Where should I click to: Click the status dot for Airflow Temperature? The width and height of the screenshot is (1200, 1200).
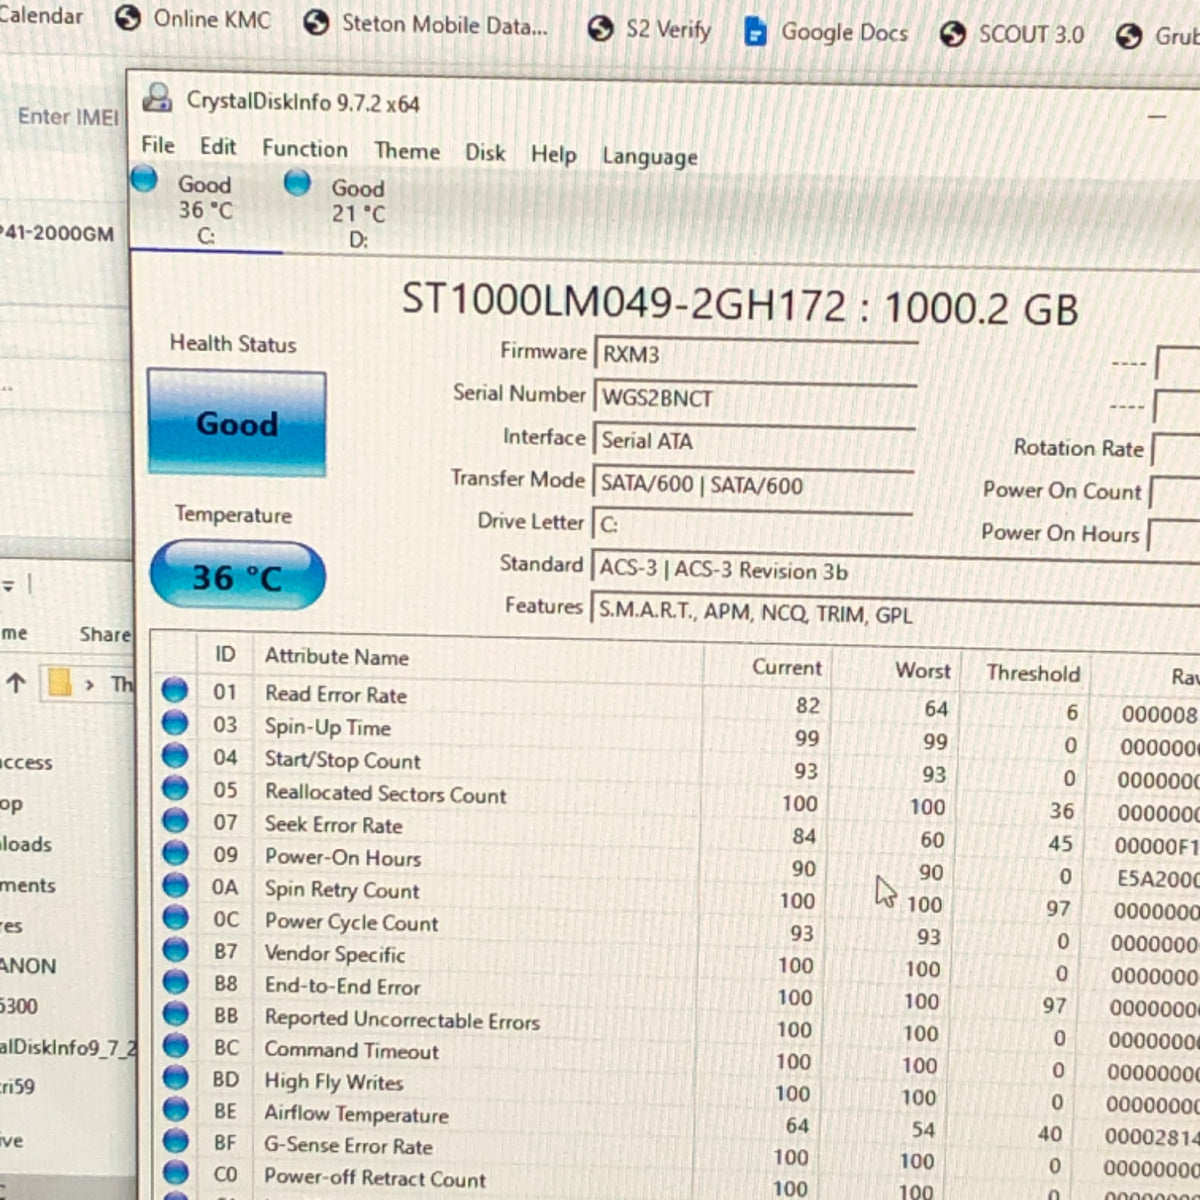pos(175,1109)
